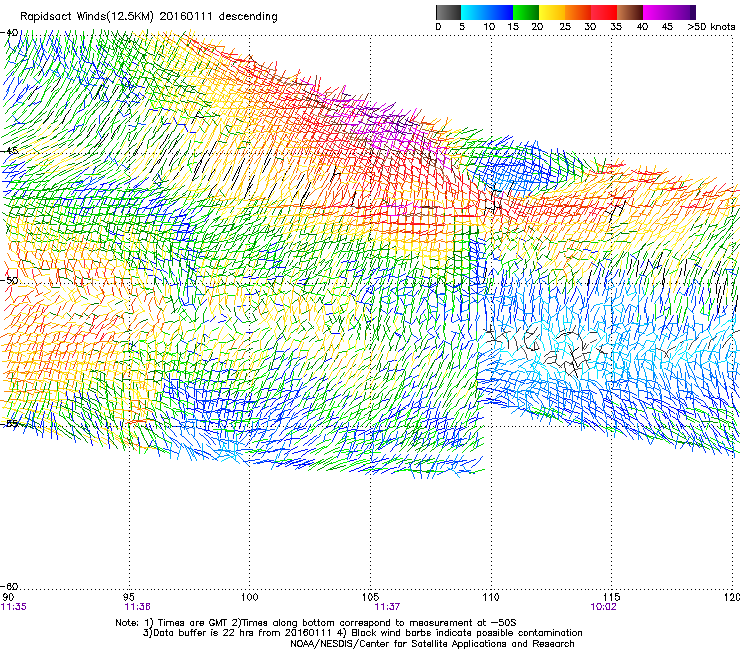Click the 'Rapidscat Winds(12.5KM) 20160111 descending' title

click(x=149, y=17)
